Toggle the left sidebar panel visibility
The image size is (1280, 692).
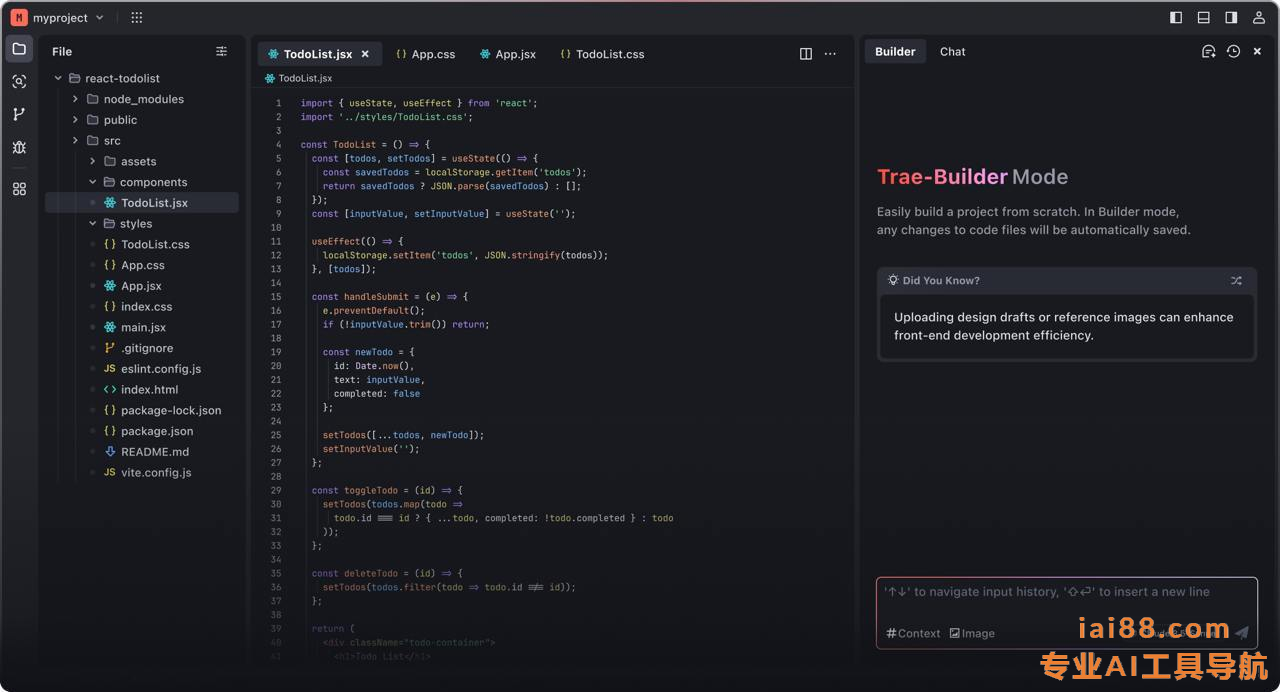click(1176, 18)
